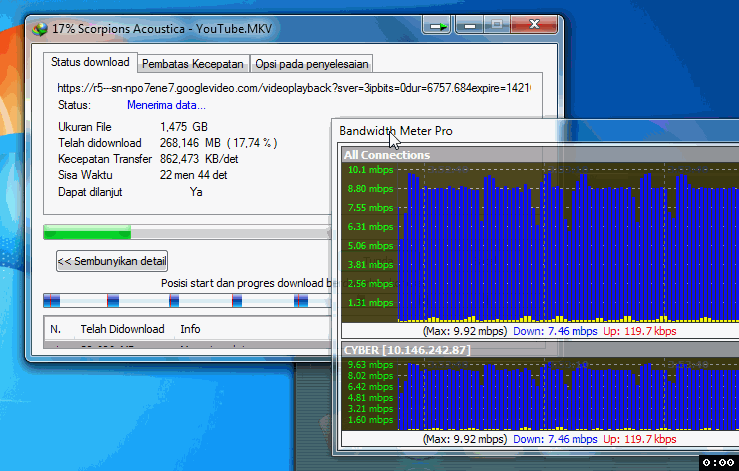Open the Pembatas Kecepatan tab
This screenshot has width=739, height=471.
click(x=192, y=64)
